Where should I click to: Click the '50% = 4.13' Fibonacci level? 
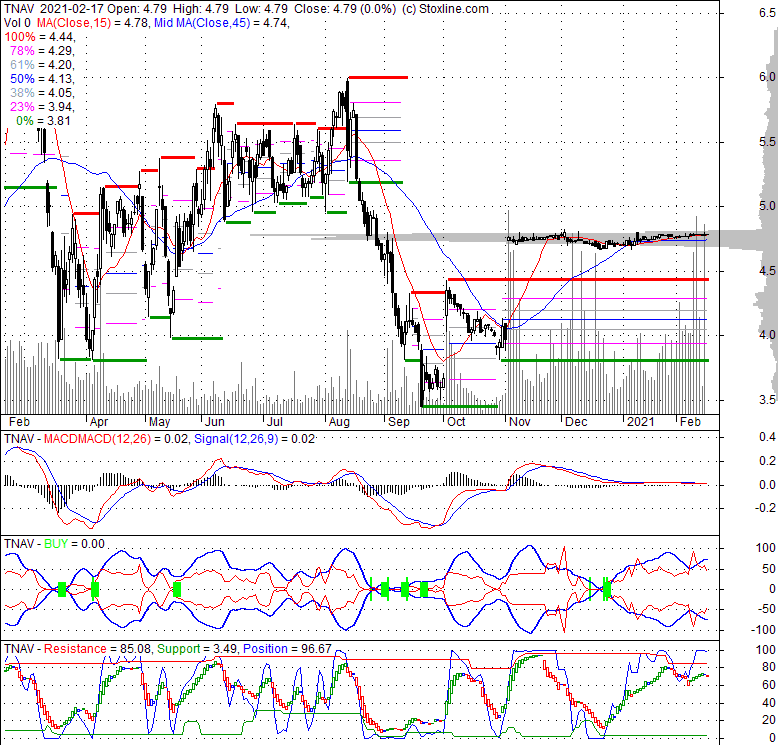point(42,79)
